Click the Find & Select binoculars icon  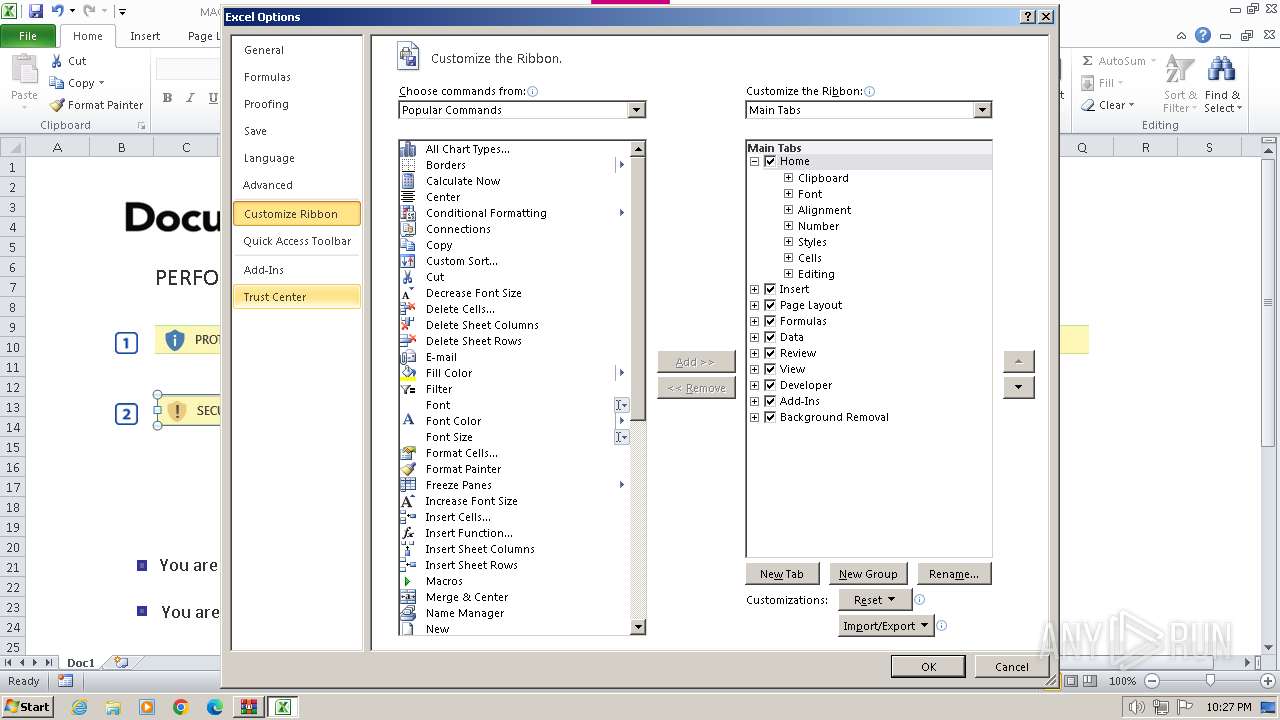(x=1221, y=70)
